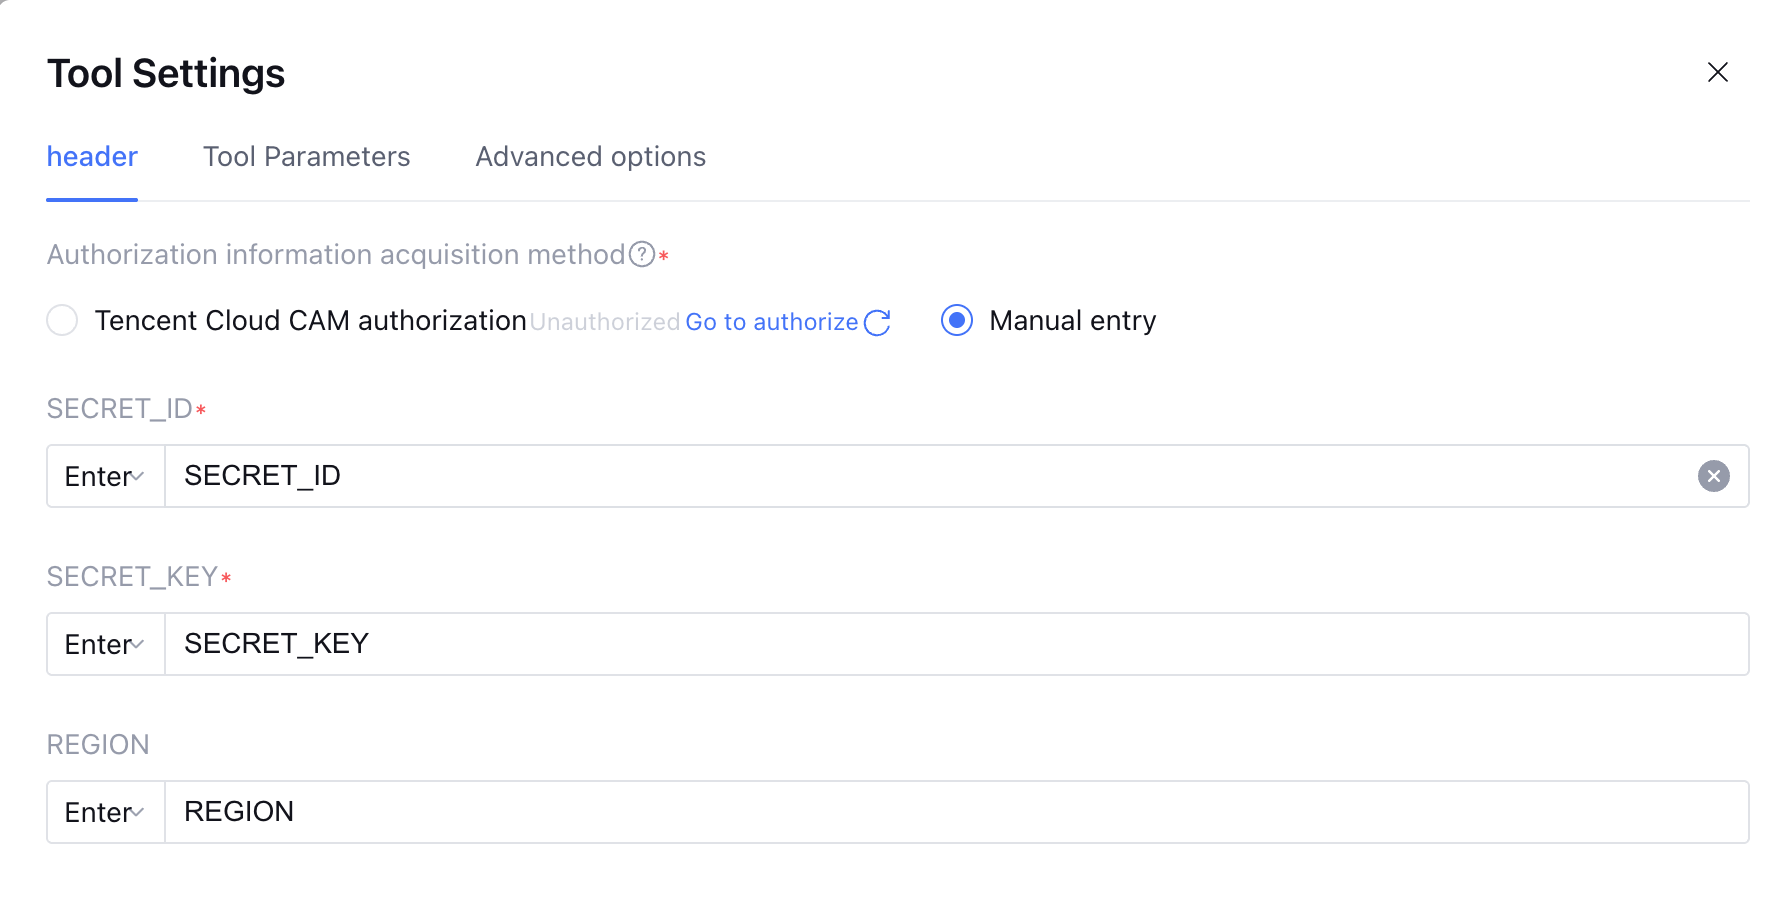
Task: Open the SECRET_KEY Enter type dropdown
Action: click(105, 645)
